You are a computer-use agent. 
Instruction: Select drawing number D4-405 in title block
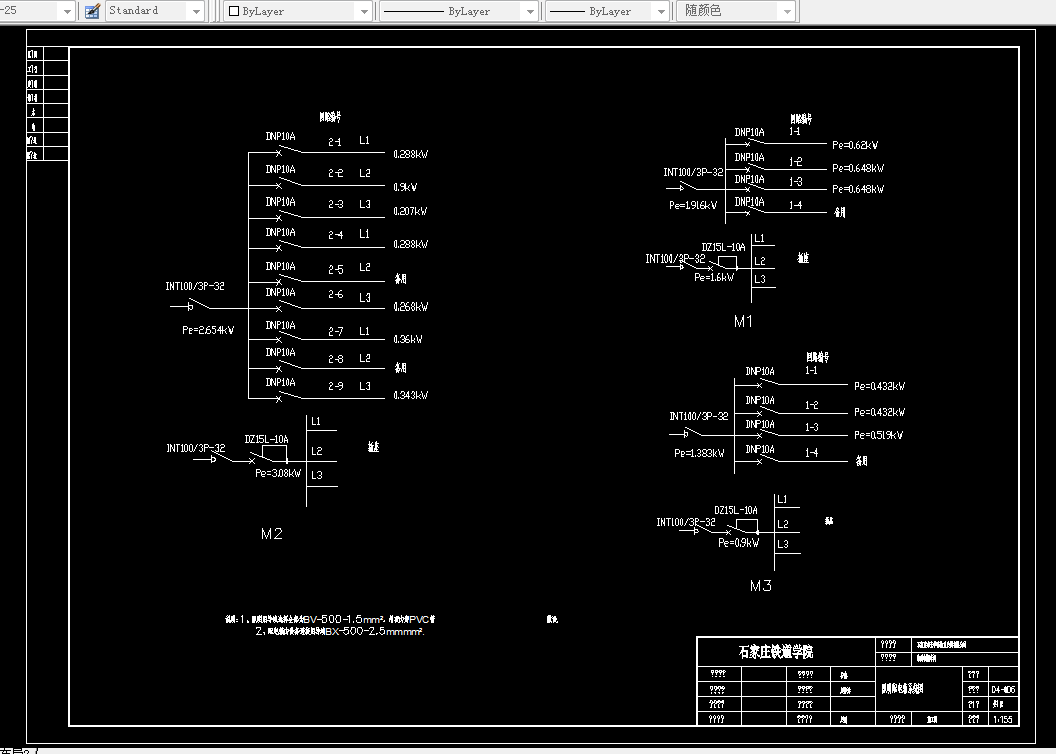tap(1003, 689)
